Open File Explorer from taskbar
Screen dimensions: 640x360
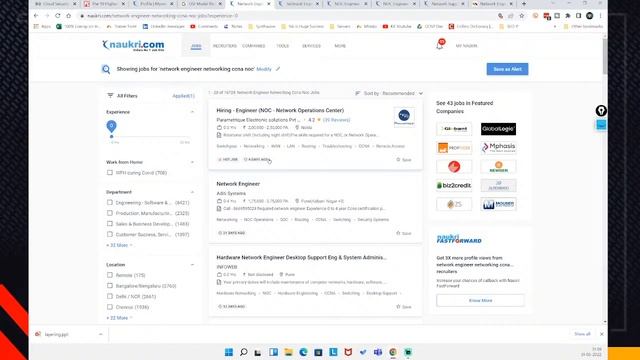coord(289,352)
